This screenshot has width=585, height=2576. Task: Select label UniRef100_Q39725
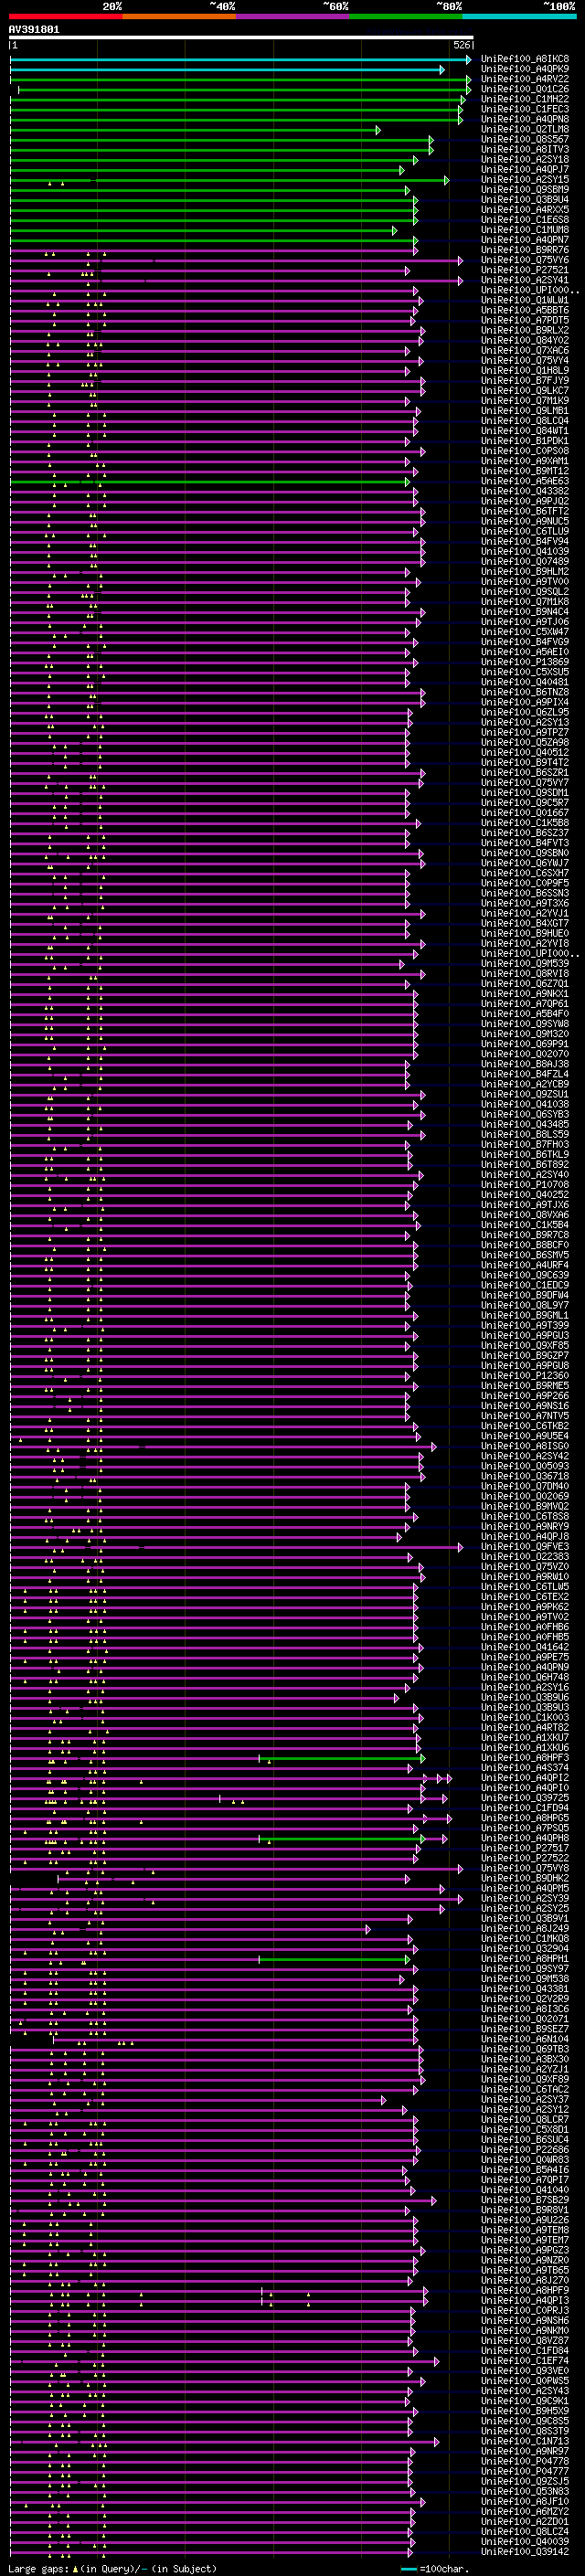tap(524, 1798)
